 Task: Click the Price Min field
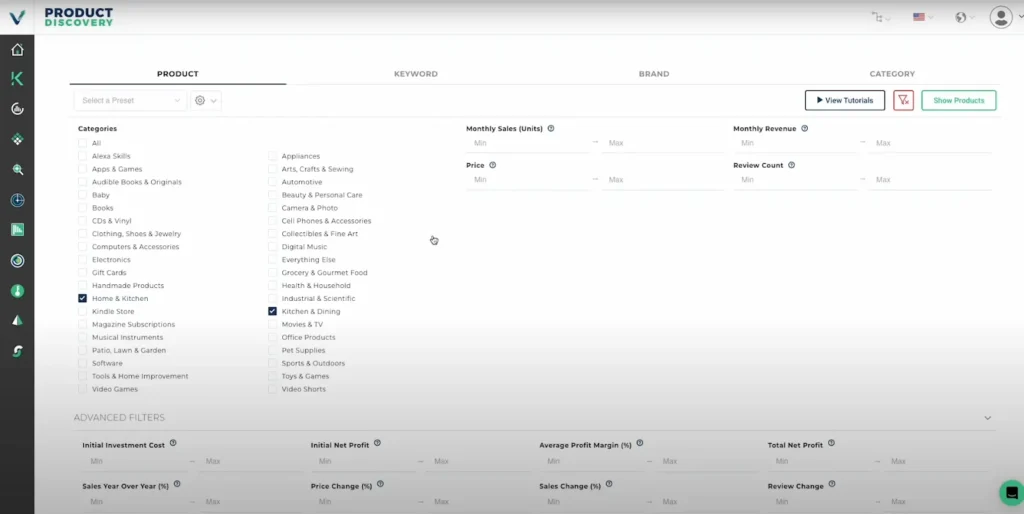coord(528,180)
